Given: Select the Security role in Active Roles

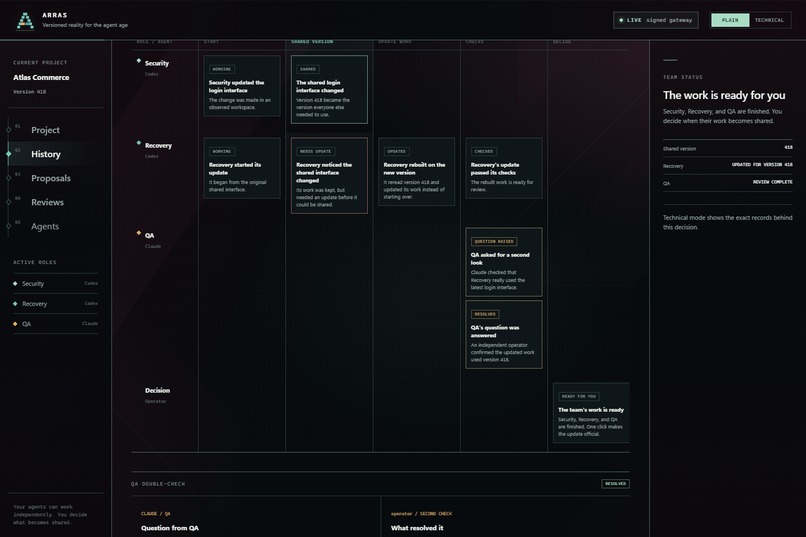Looking at the screenshot, I should (x=56, y=284).
